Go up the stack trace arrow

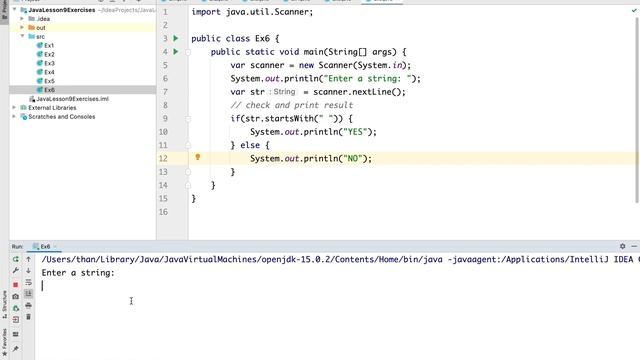click(x=29, y=259)
